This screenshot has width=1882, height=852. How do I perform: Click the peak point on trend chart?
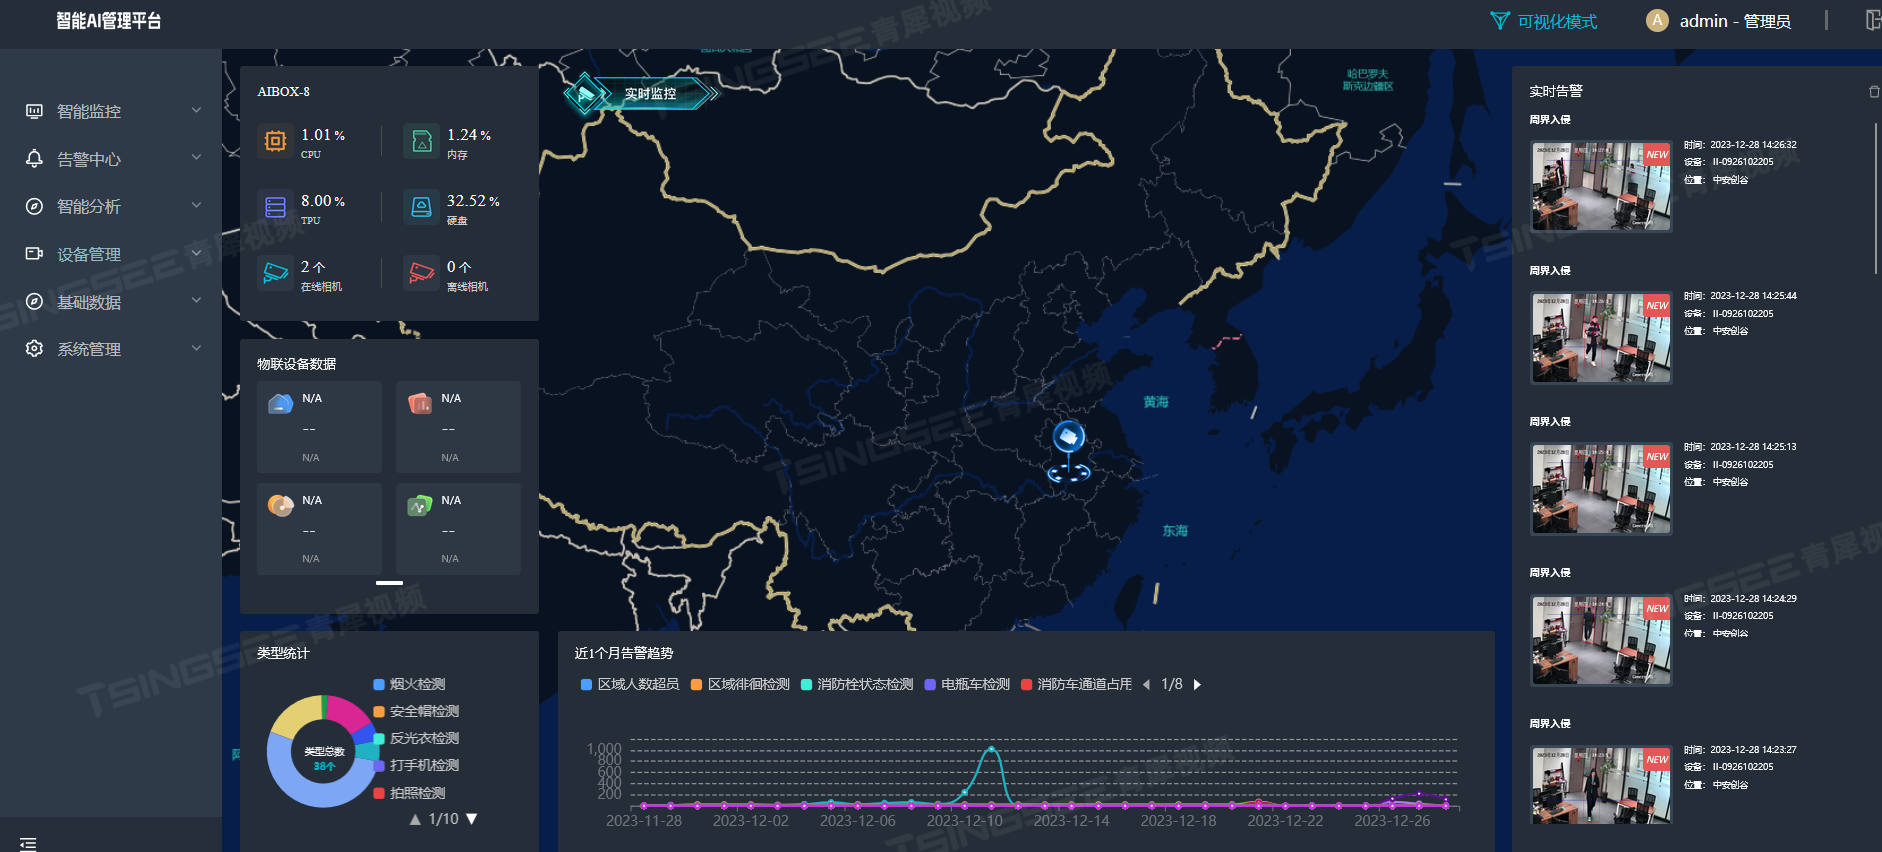991,748
